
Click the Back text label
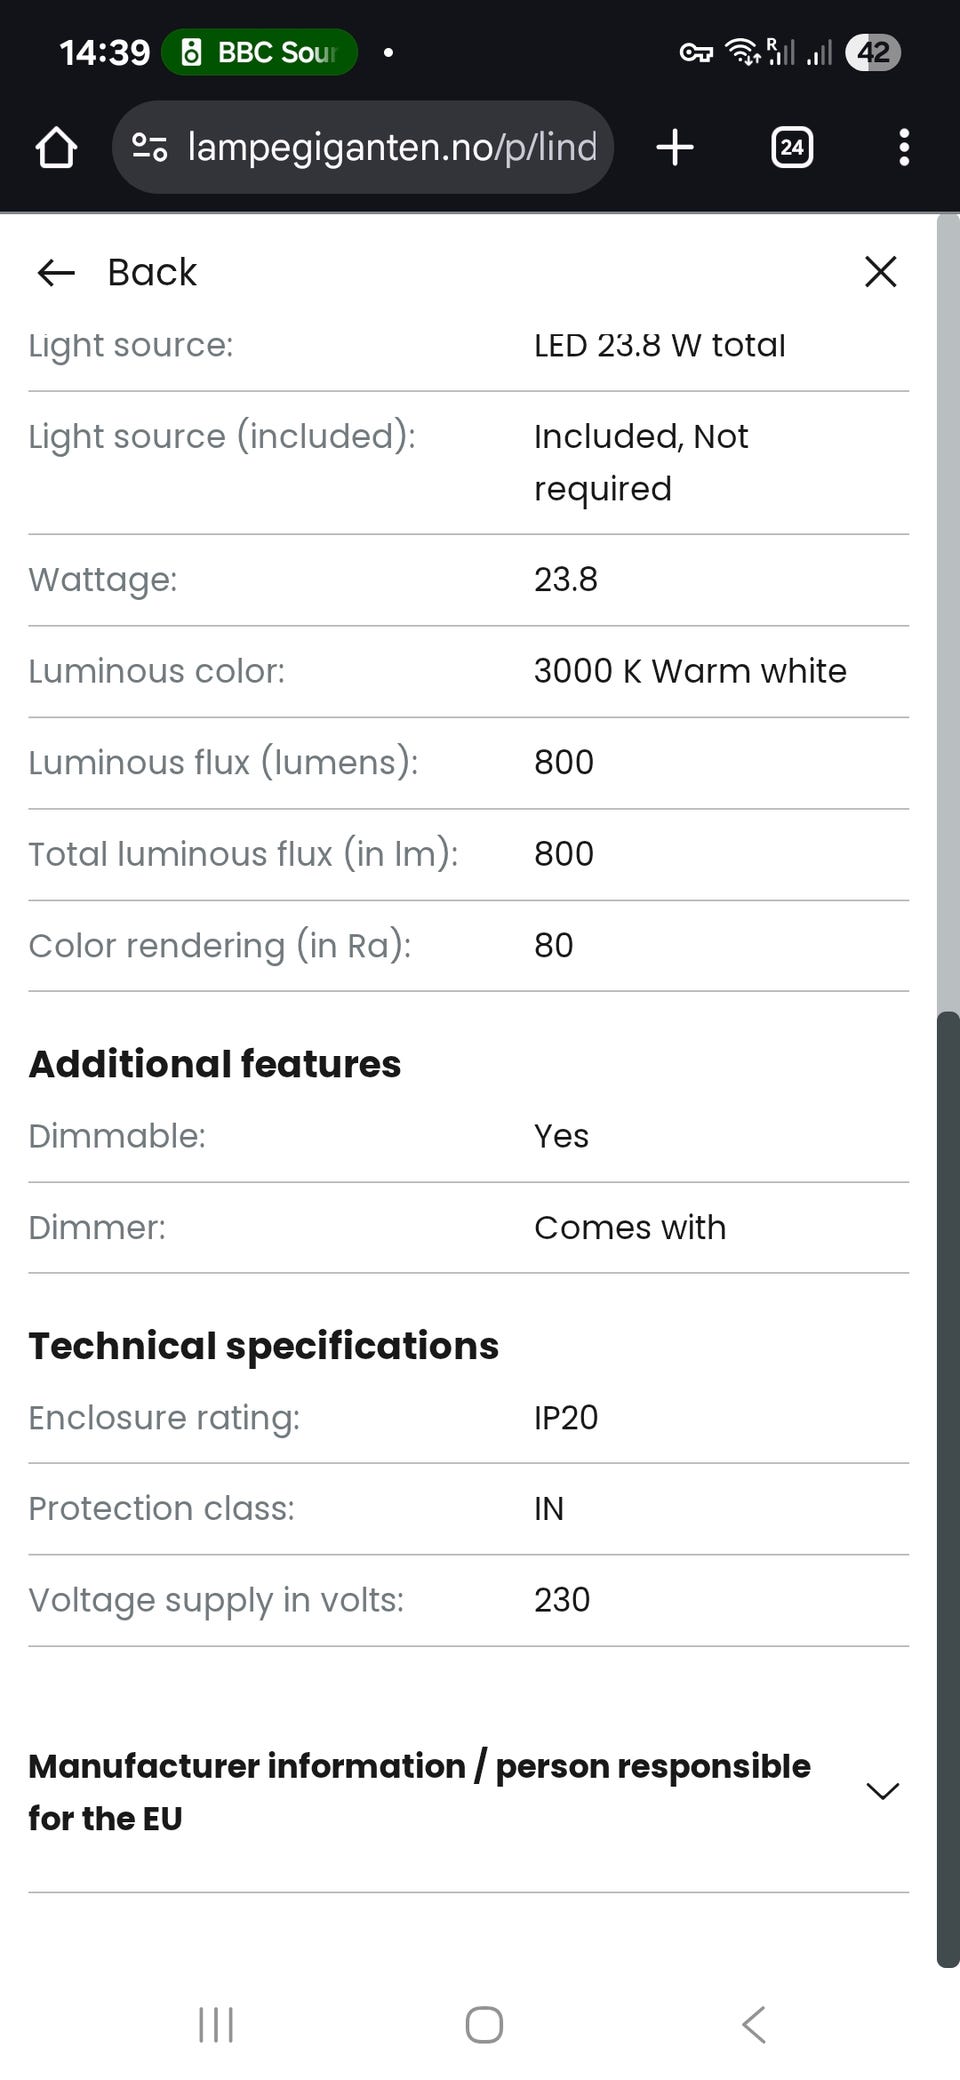pos(152,272)
